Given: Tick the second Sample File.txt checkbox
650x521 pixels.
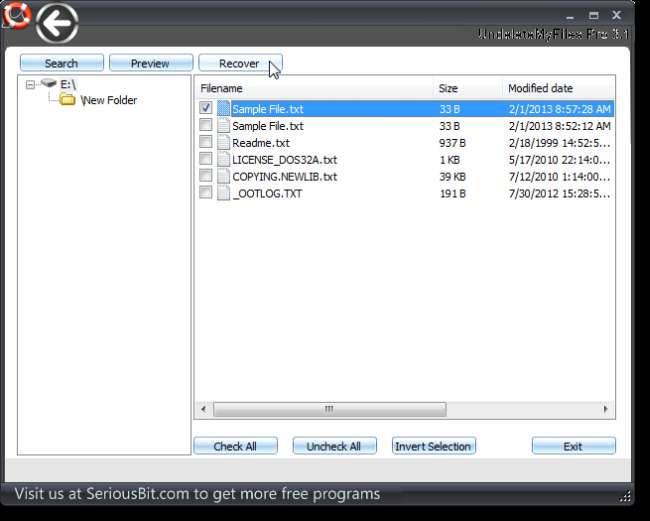Looking at the screenshot, I should [205, 126].
